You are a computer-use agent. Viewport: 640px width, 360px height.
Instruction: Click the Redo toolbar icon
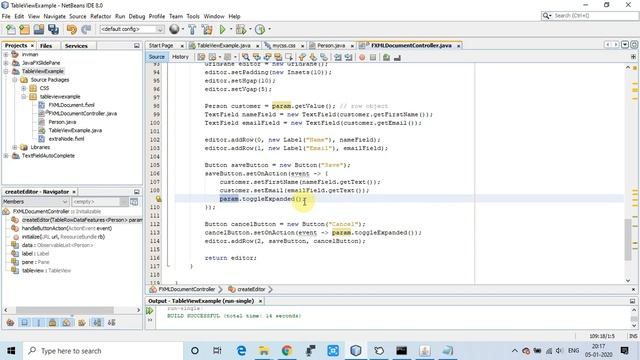click(86, 29)
